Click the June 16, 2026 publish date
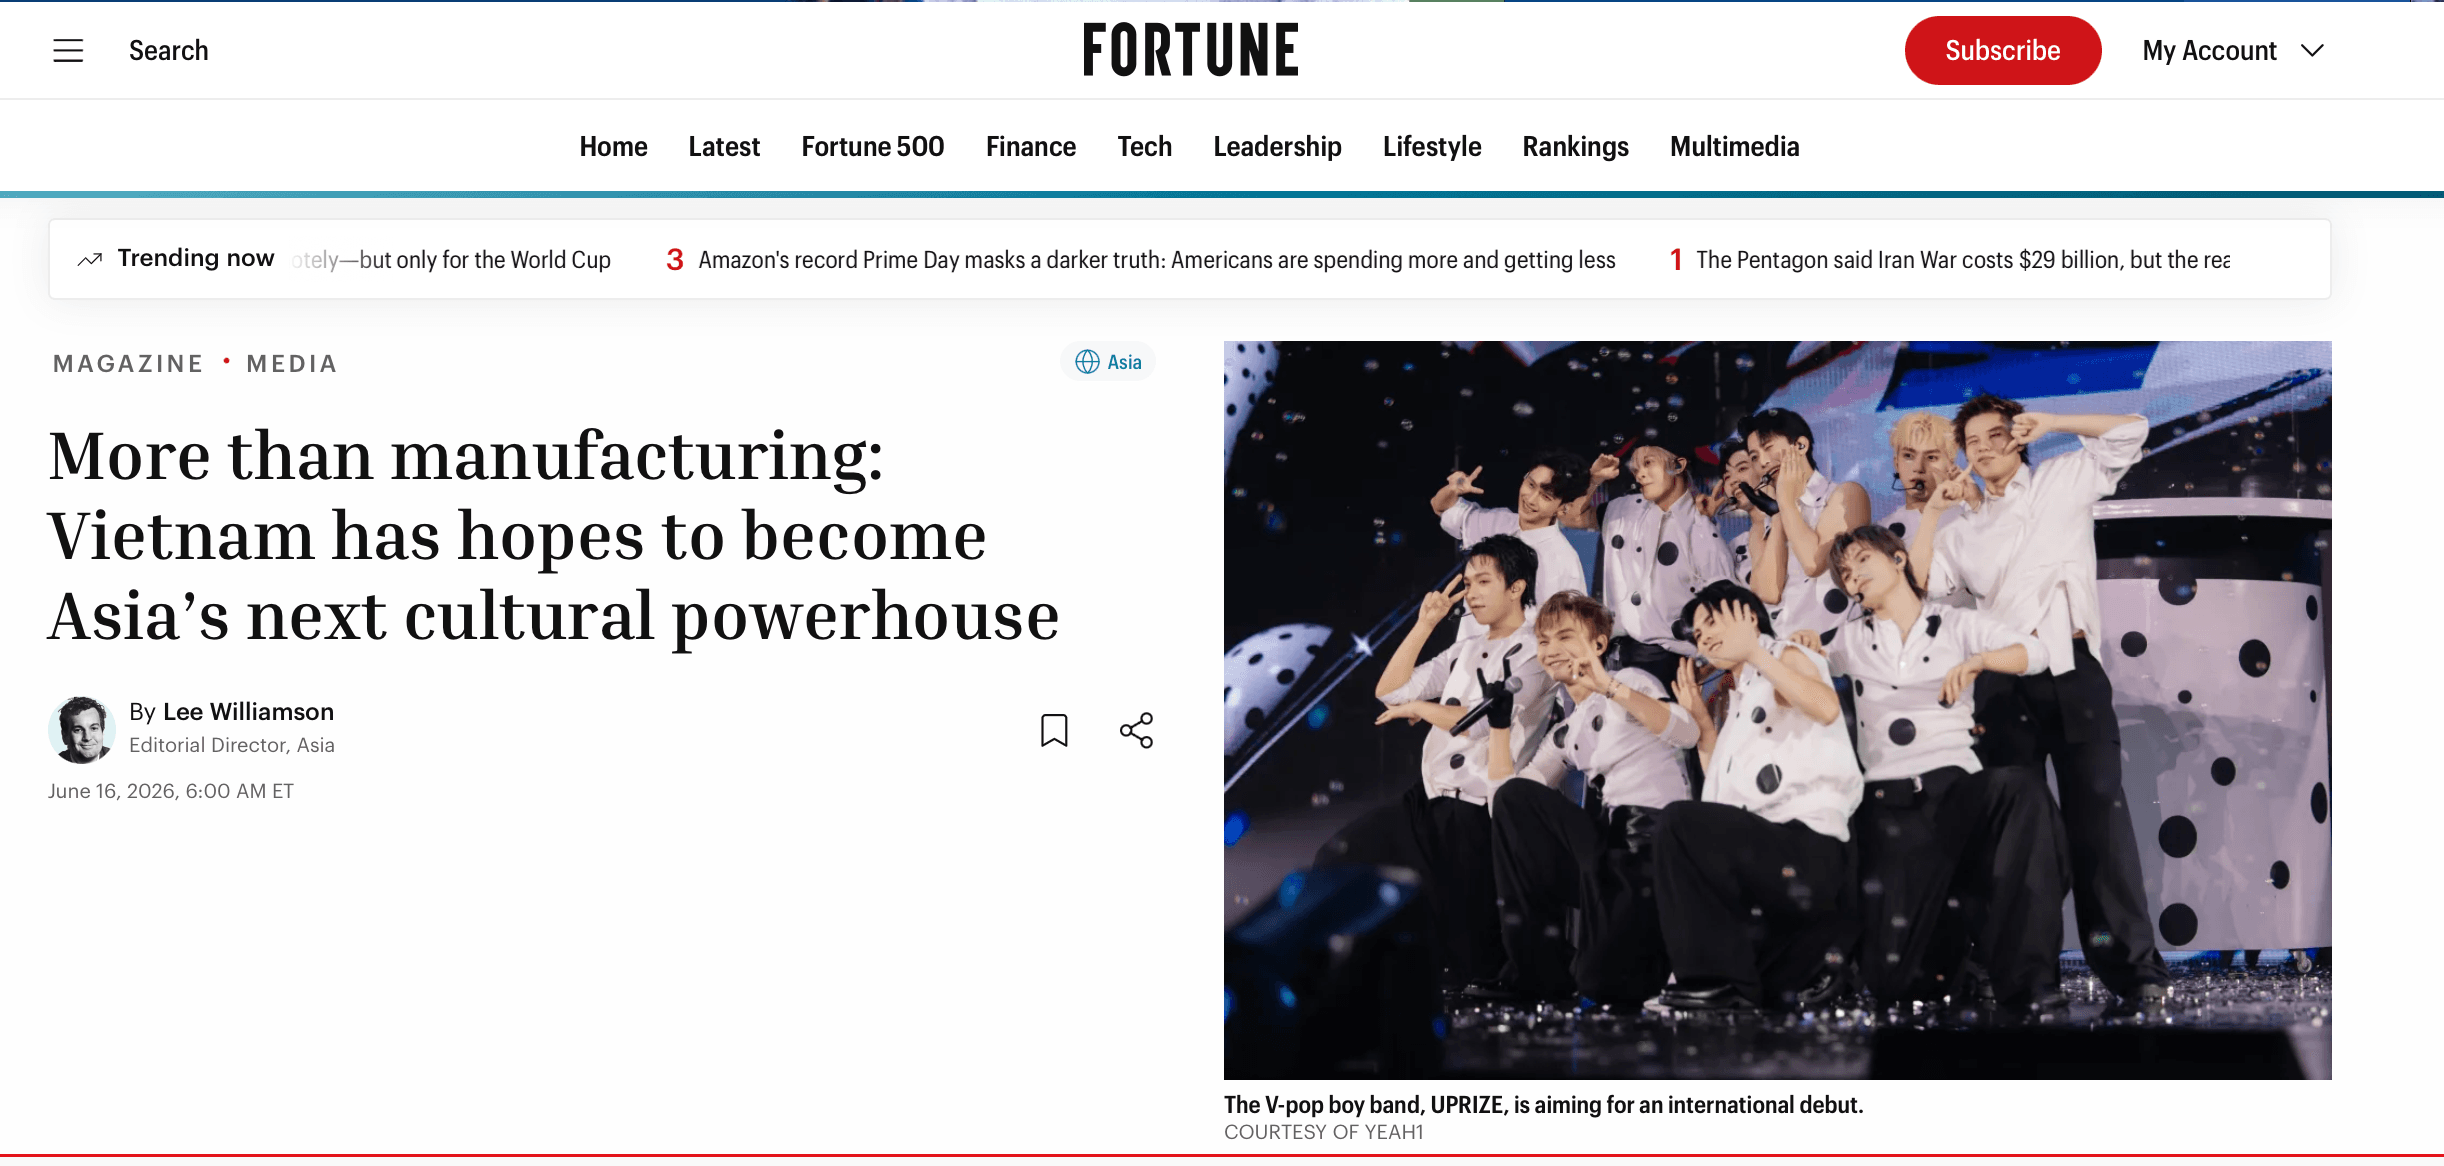2444x1166 pixels. tap(170, 791)
